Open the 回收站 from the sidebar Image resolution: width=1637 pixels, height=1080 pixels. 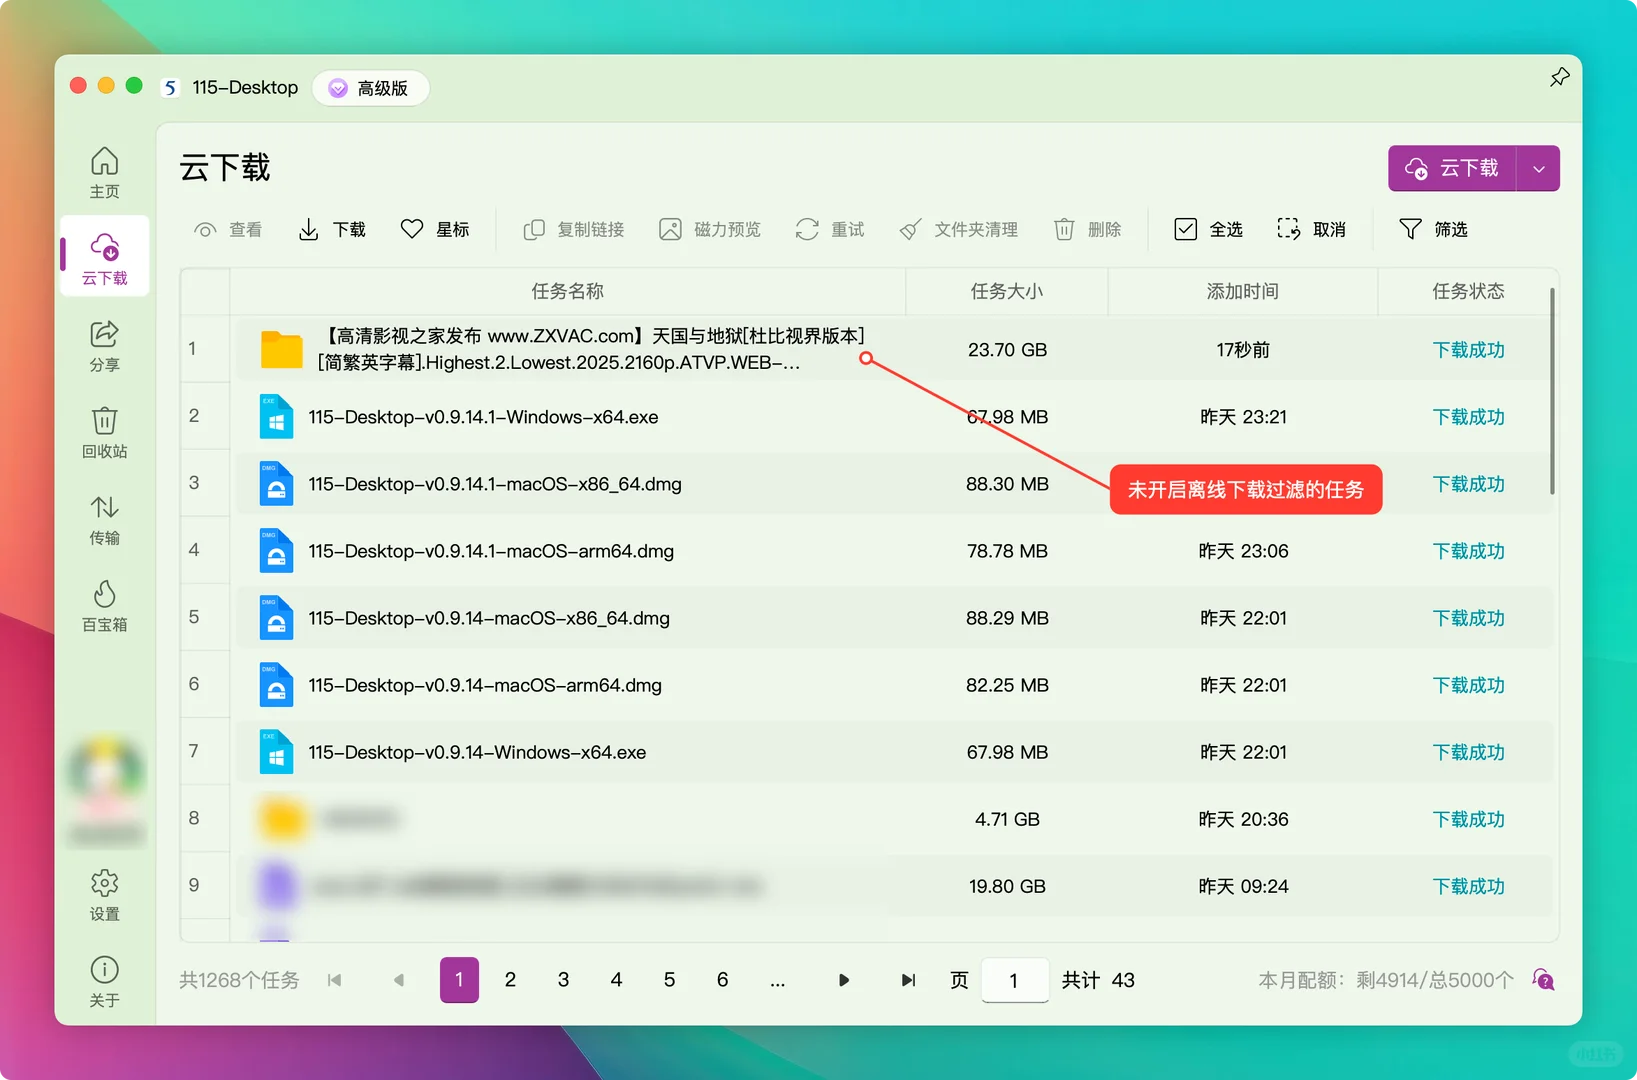click(104, 432)
